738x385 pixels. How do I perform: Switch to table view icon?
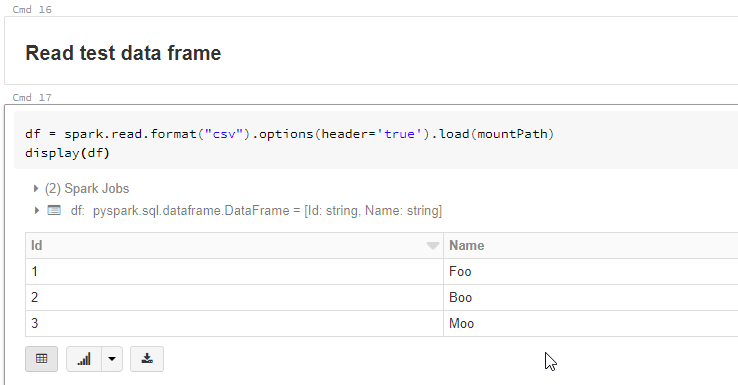tap(41, 359)
